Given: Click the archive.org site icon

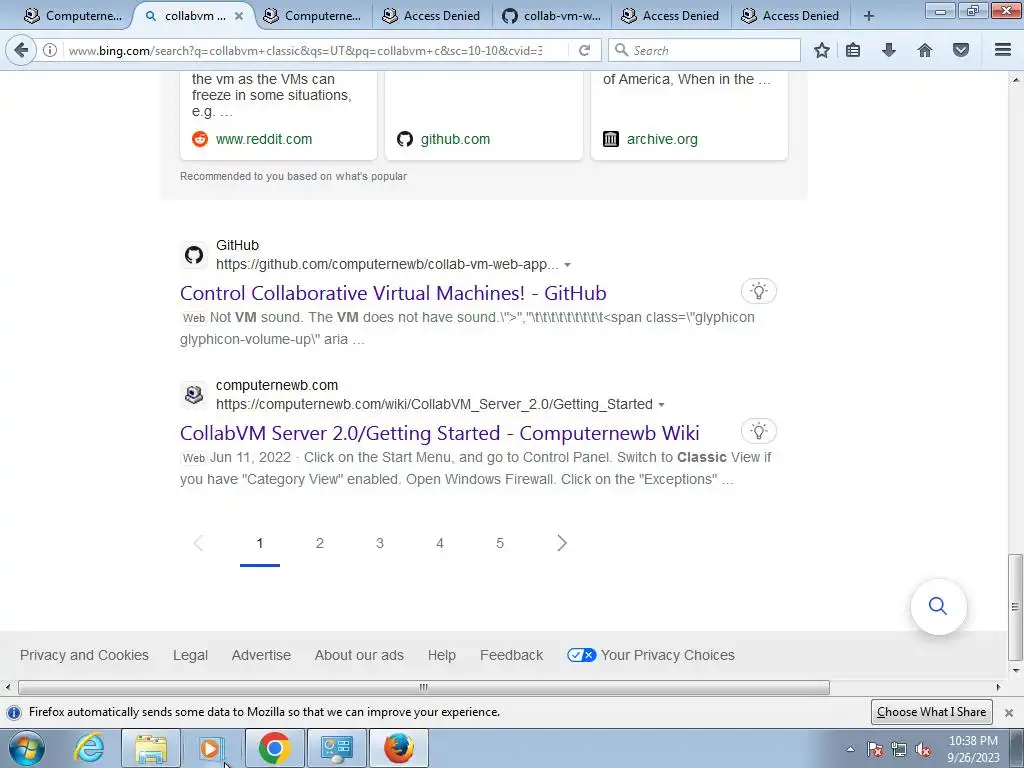Looking at the screenshot, I should [611, 139].
